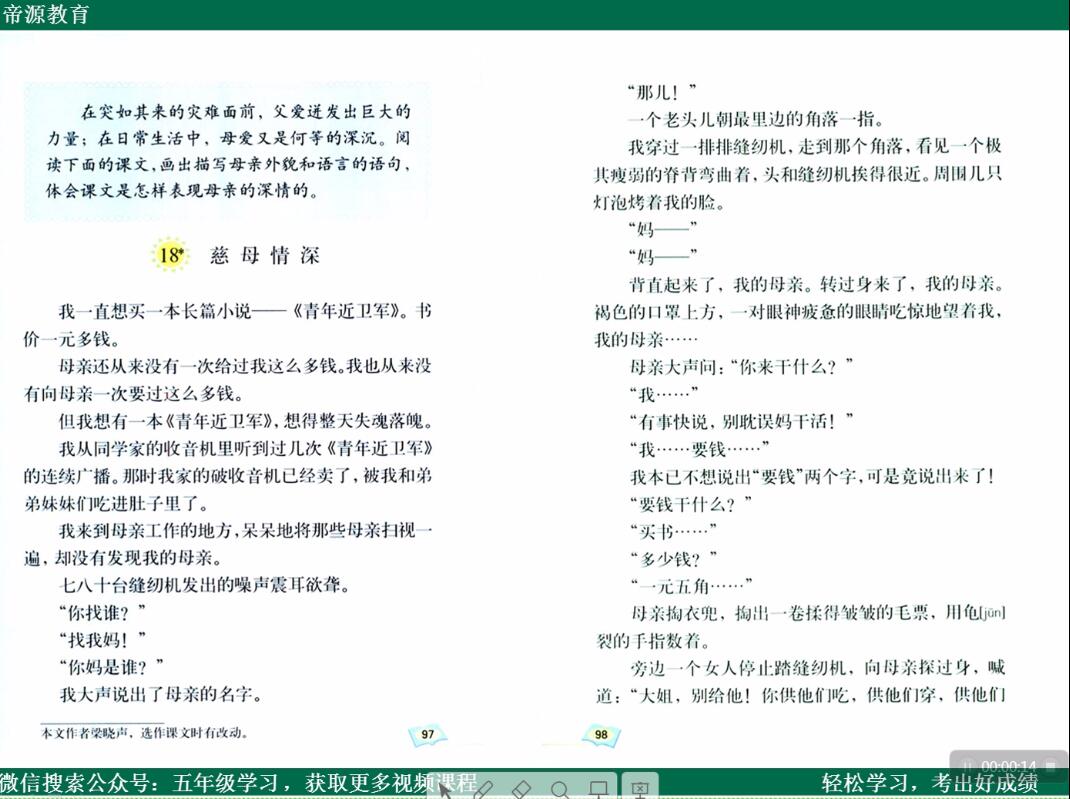Image resolution: width=1070 pixels, height=799 pixels.
Task: Click the line "要钱干什么?"
Action: [x=691, y=504]
